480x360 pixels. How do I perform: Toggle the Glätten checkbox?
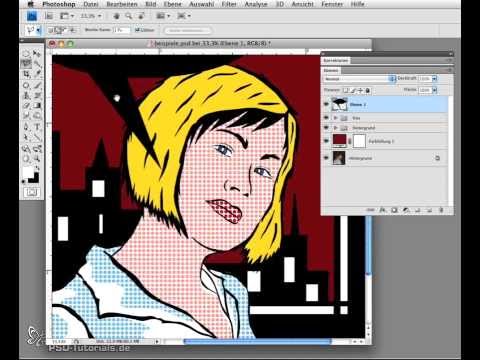click(x=137, y=30)
